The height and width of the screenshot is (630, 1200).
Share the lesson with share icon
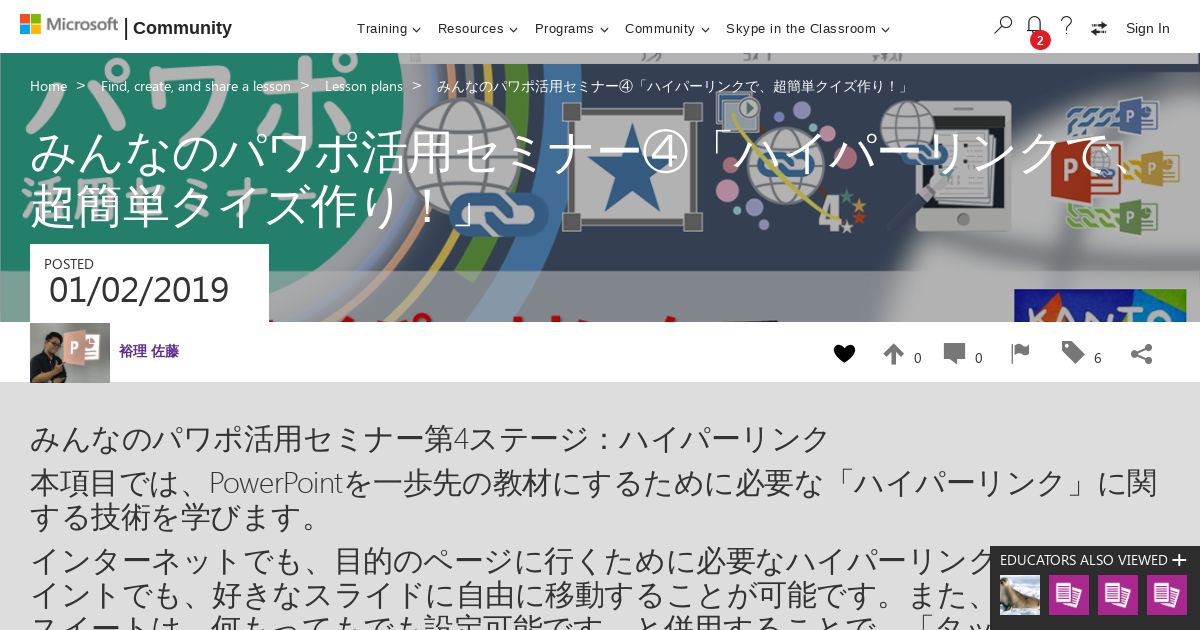point(1141,353)
